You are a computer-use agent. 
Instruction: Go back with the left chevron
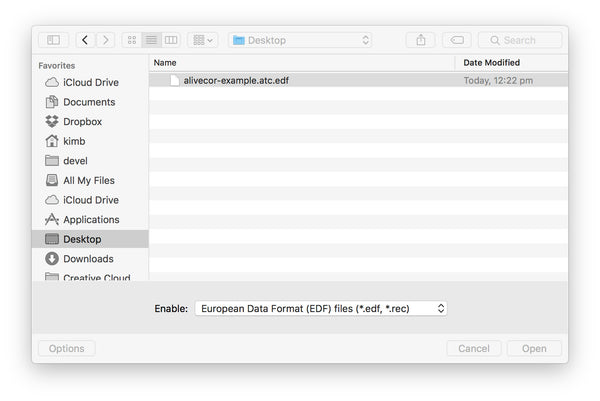click(x=85, y=40)
